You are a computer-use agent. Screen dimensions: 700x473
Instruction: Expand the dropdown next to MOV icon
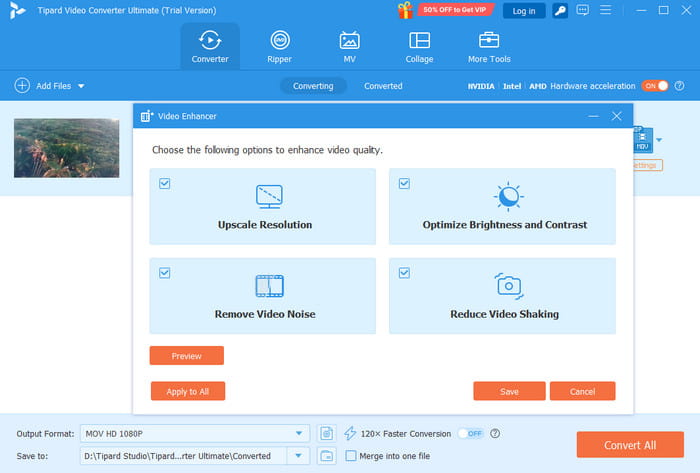click(x=659, y=140)
